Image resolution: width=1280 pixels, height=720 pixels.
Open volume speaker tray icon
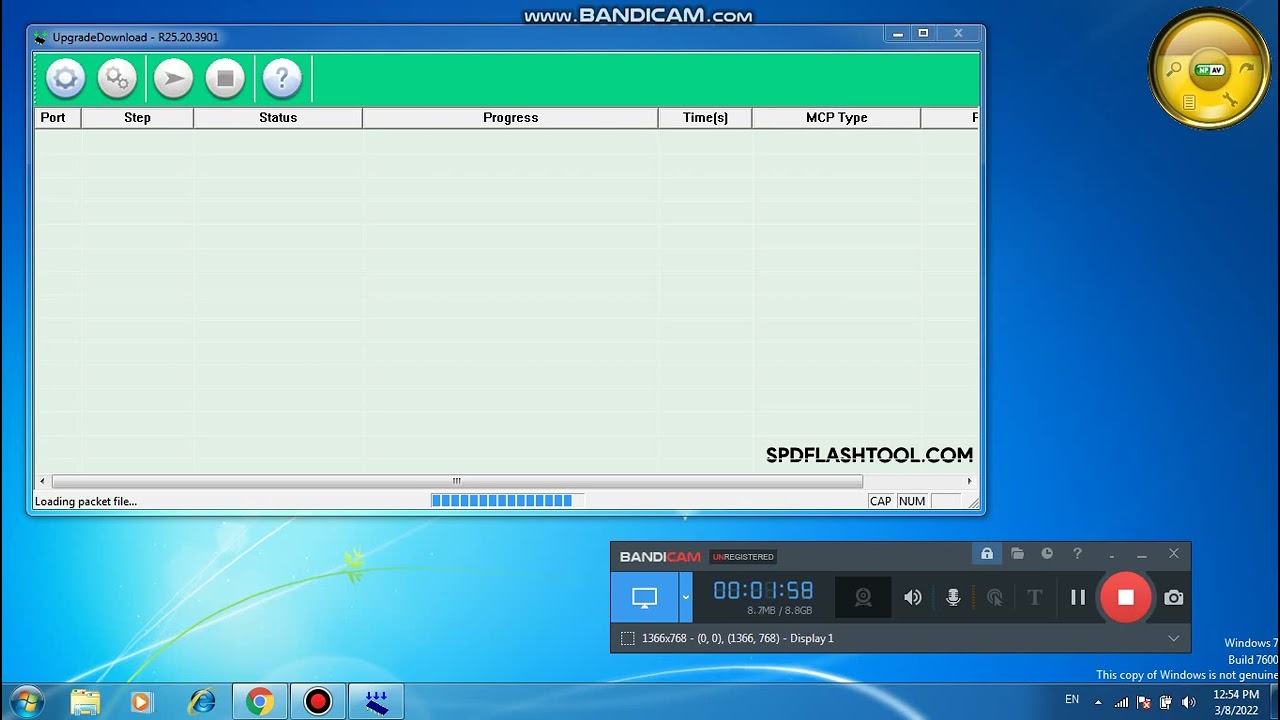(1188, 702)
